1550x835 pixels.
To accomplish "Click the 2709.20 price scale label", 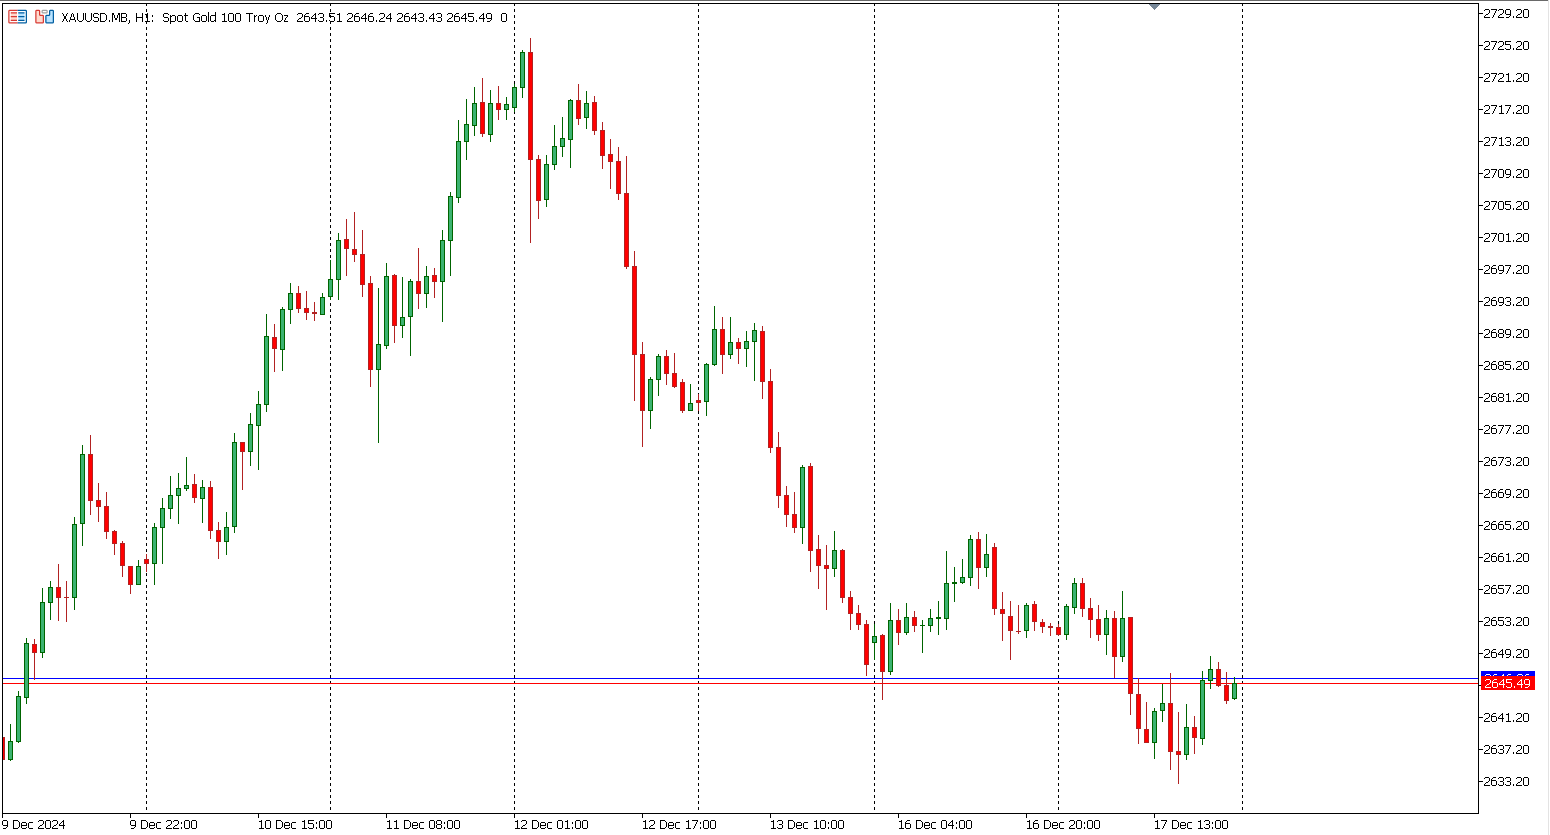I will coord(1507,173).
